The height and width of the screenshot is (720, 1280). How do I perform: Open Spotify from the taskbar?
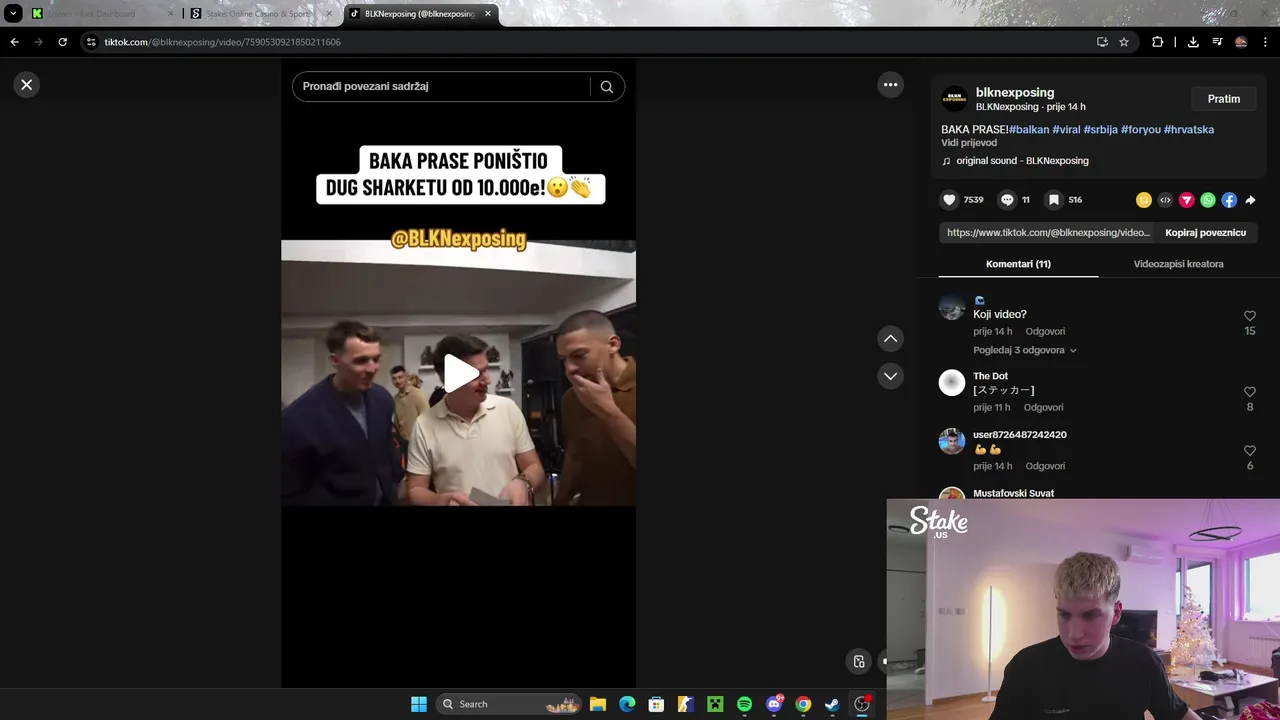(x=744, y=704)
